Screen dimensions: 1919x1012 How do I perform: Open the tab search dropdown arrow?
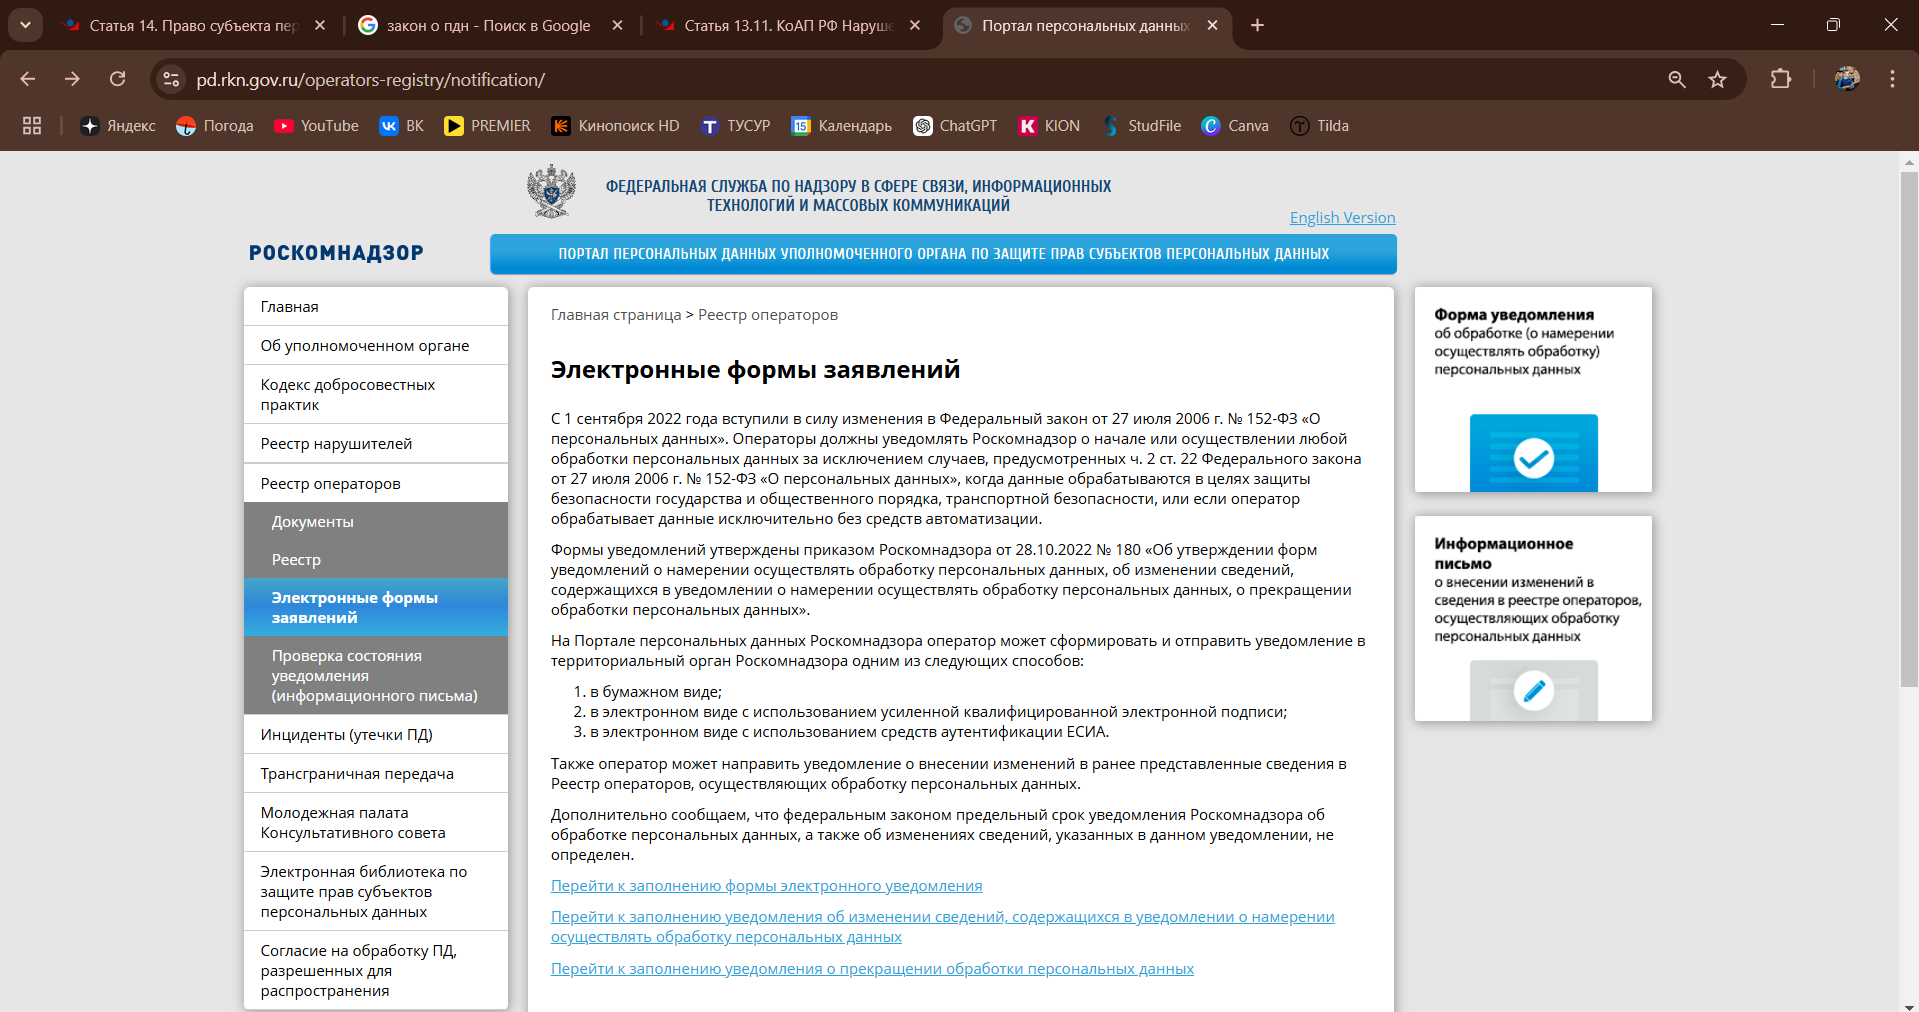pyautogui.click(x=25, y=25)
